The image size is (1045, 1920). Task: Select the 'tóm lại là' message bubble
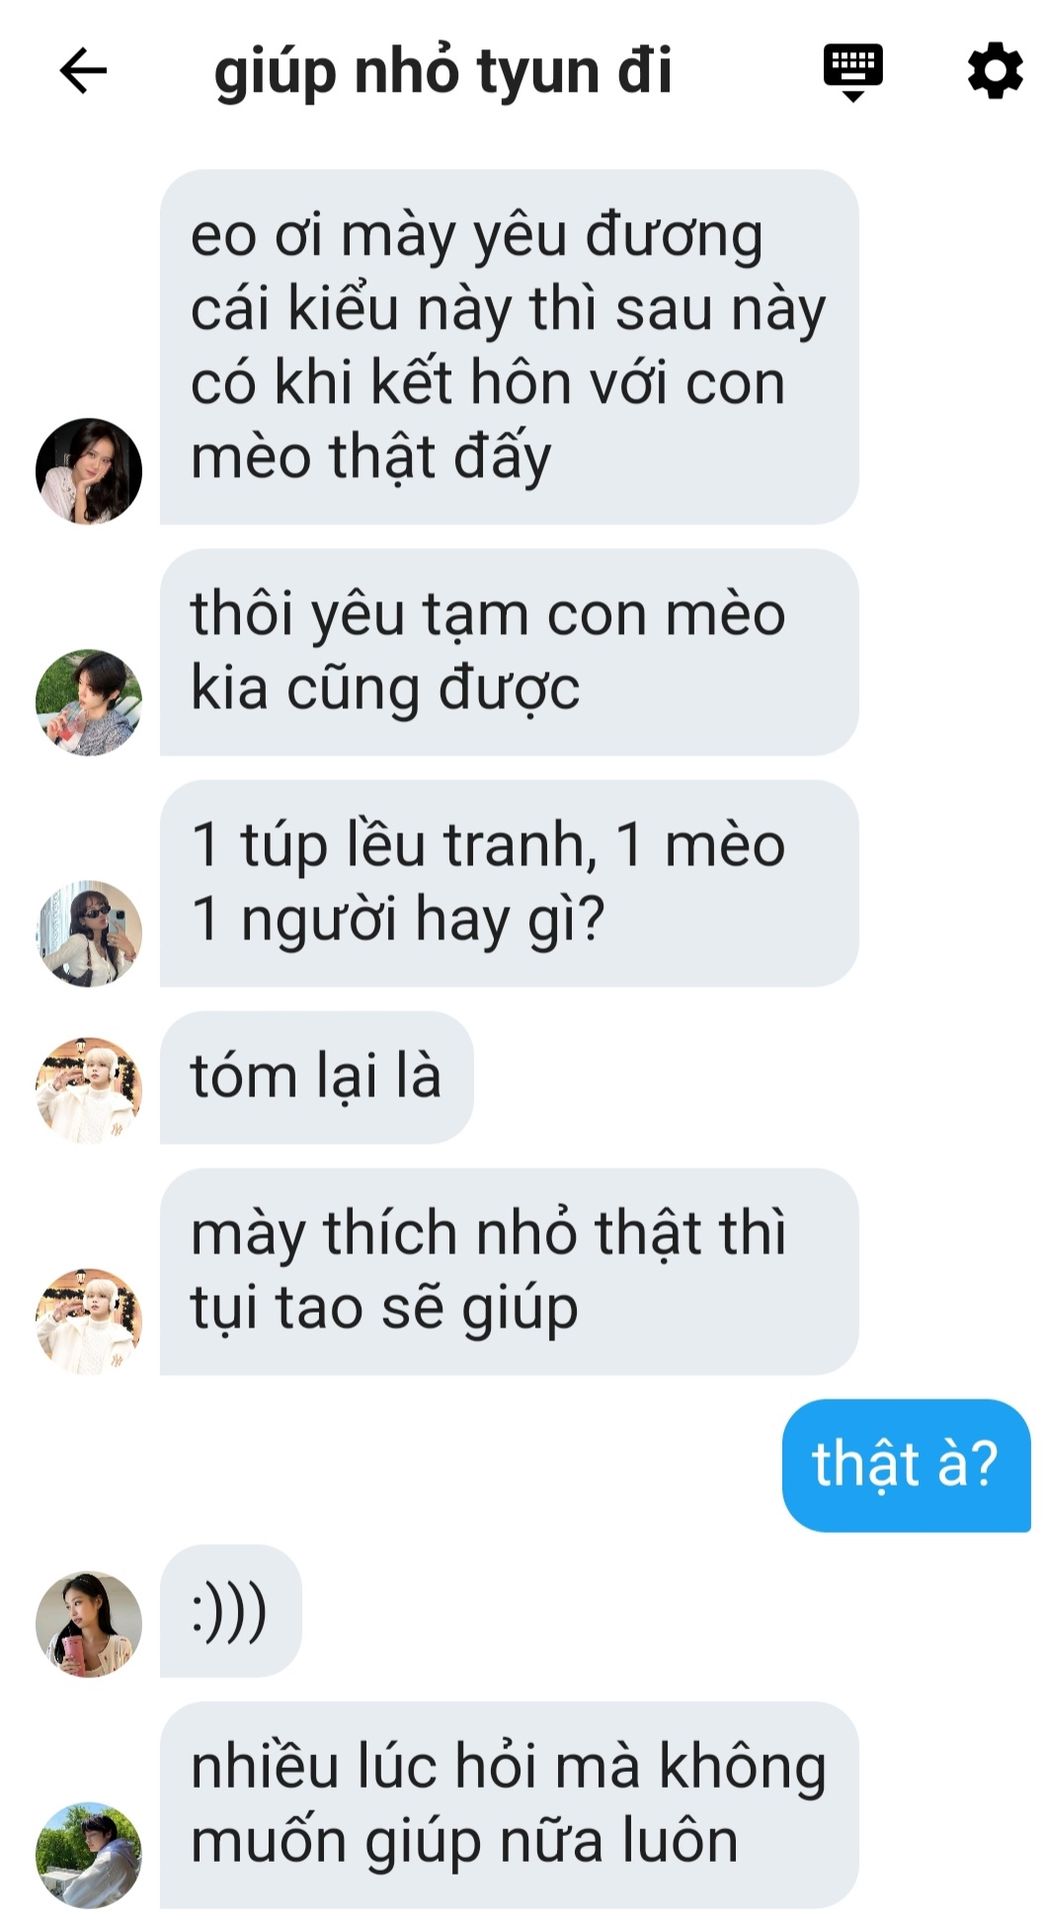[316, 1077]
